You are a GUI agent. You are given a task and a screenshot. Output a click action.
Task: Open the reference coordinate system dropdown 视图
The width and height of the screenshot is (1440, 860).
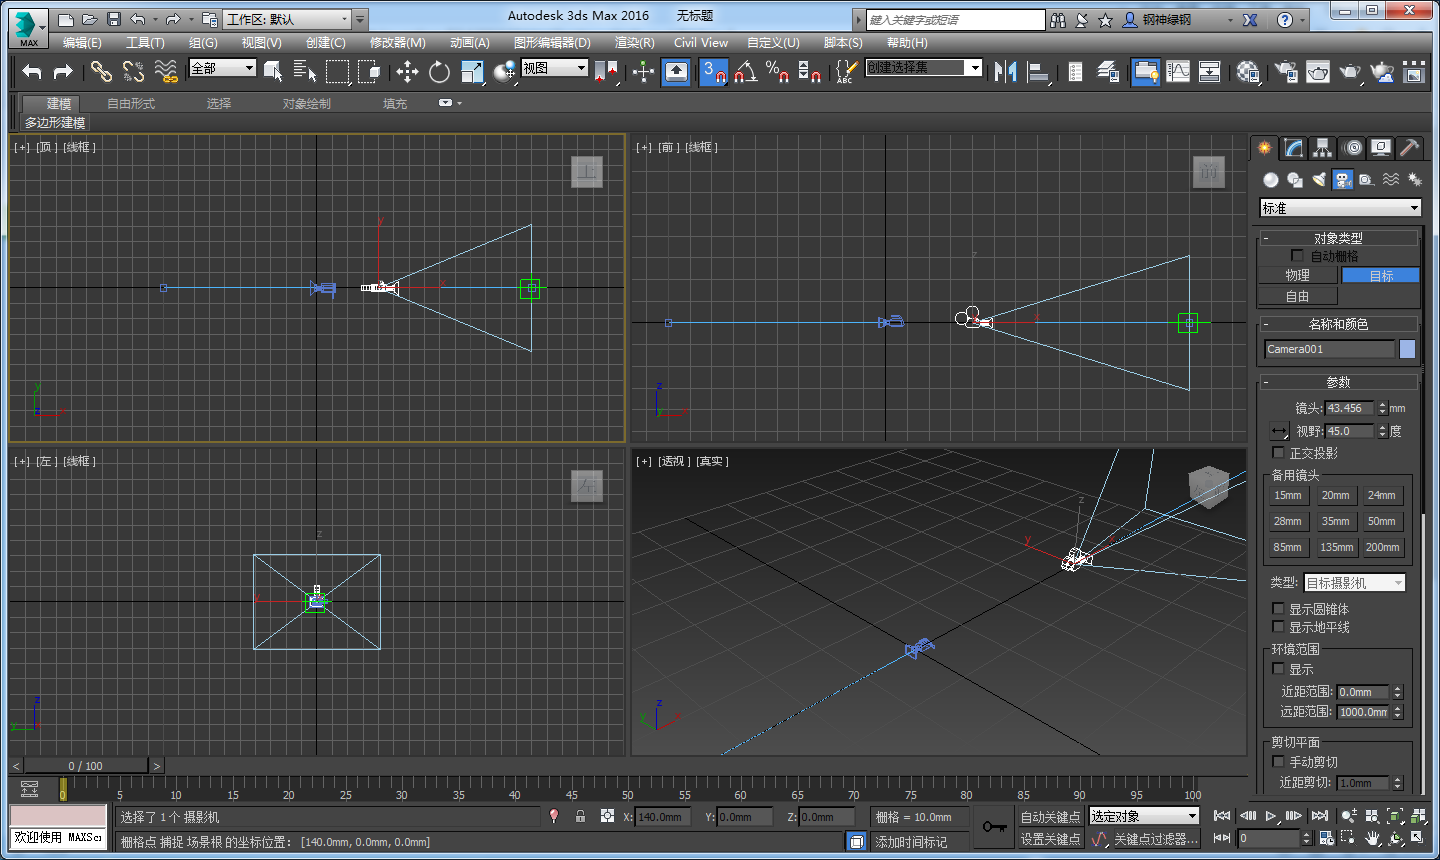click(554, 68)
